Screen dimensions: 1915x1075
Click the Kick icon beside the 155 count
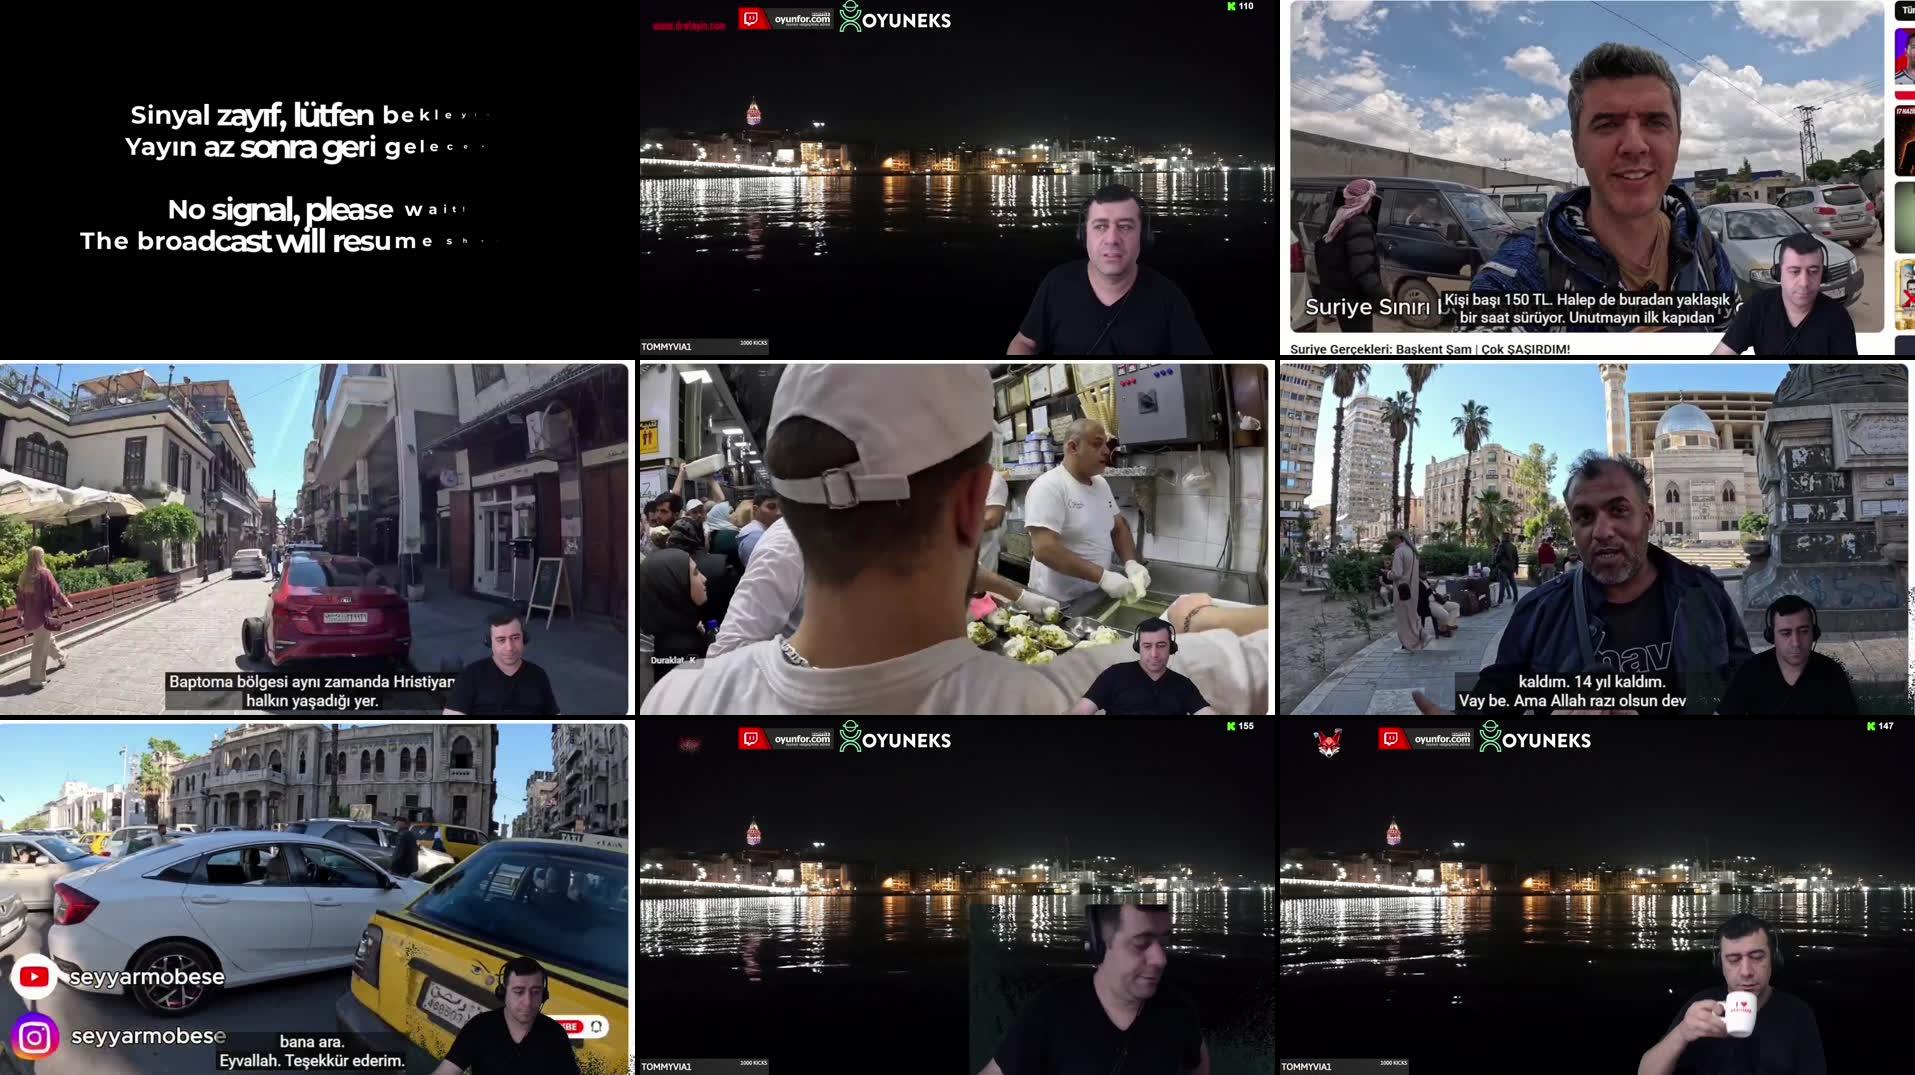[x=1232, y=726]
